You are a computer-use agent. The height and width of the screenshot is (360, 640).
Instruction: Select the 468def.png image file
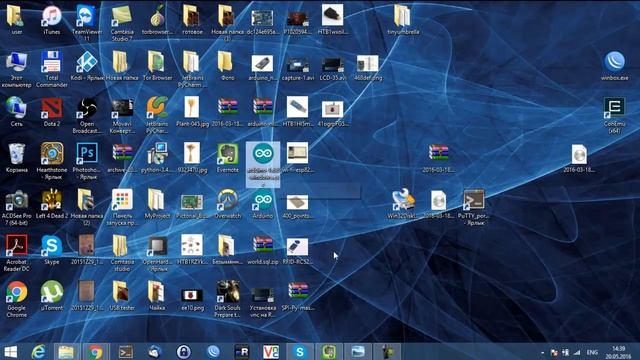[x=368, y=65]
